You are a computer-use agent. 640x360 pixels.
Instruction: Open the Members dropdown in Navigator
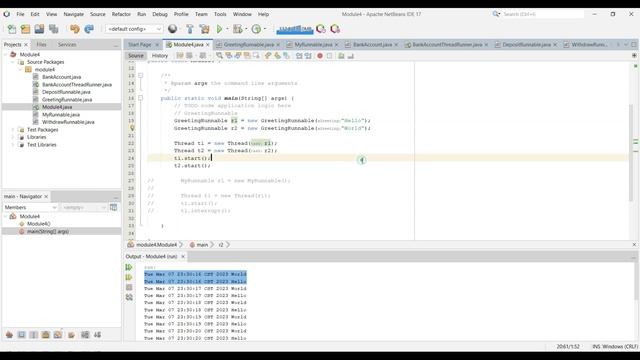pos(30,207)
